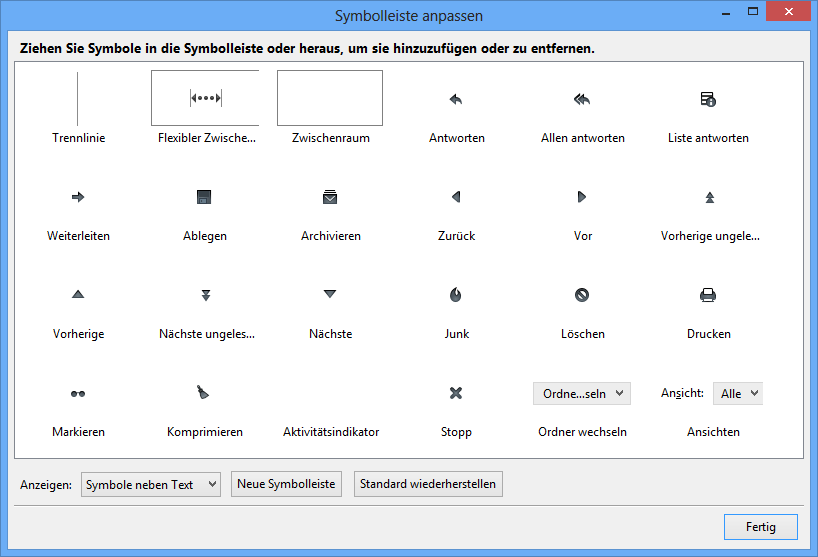Select the Komprimieren broom icon

(203, 392)
